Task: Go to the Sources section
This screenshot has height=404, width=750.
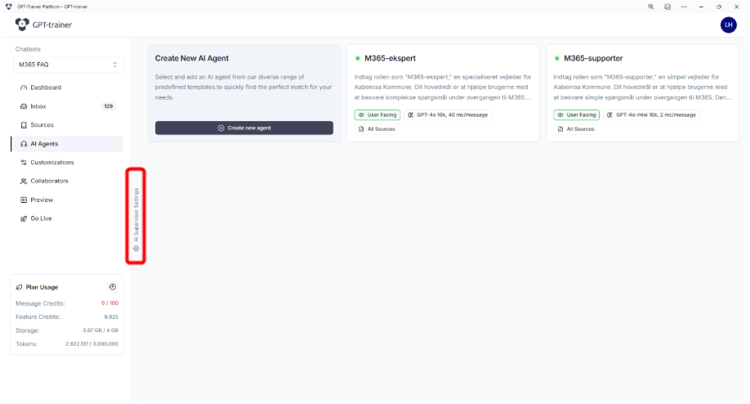Action: (x=67, y=125)
